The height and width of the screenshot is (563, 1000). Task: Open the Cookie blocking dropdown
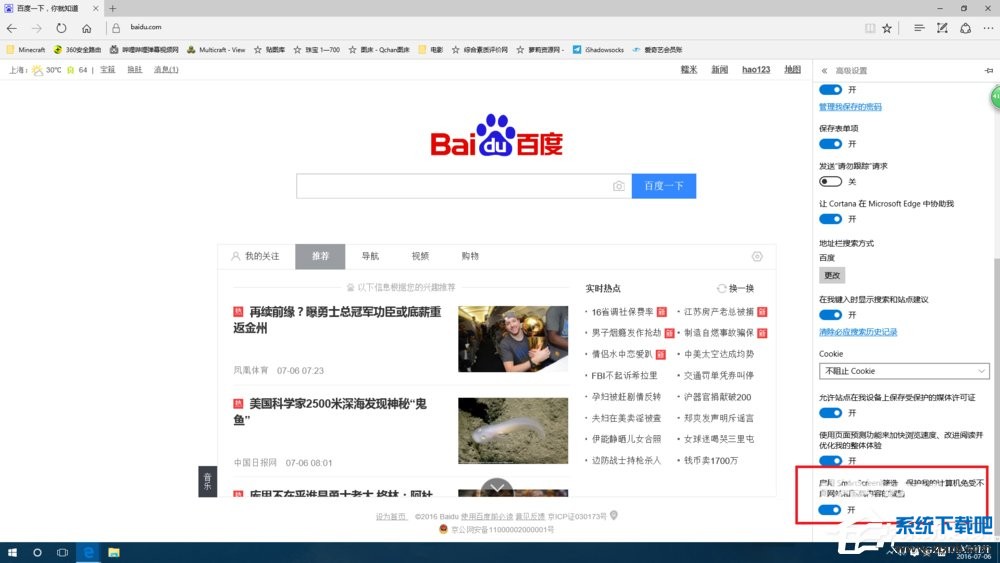904,371
